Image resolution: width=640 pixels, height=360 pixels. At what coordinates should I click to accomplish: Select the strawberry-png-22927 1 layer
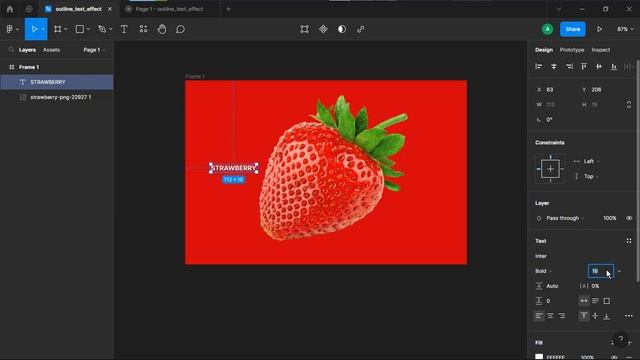pos(57,97)
